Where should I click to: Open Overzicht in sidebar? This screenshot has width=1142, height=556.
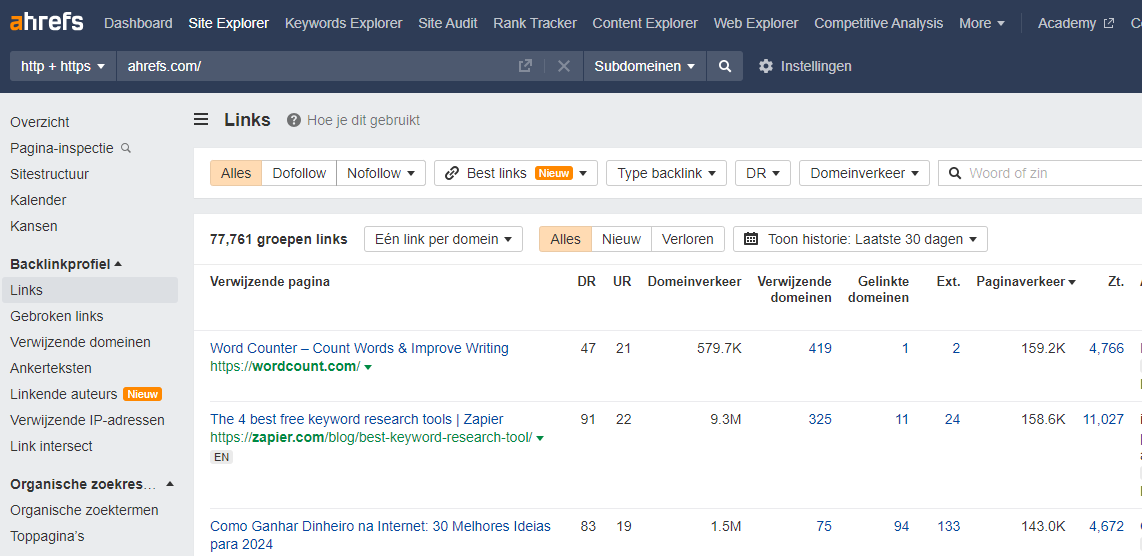point(40,122)
